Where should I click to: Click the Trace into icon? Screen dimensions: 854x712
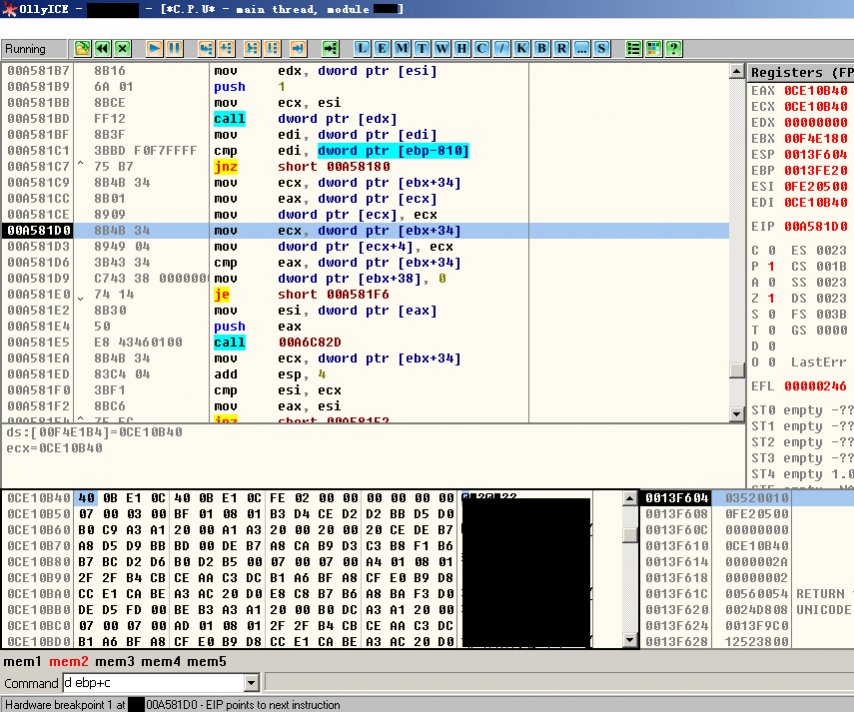pos(252,49)
